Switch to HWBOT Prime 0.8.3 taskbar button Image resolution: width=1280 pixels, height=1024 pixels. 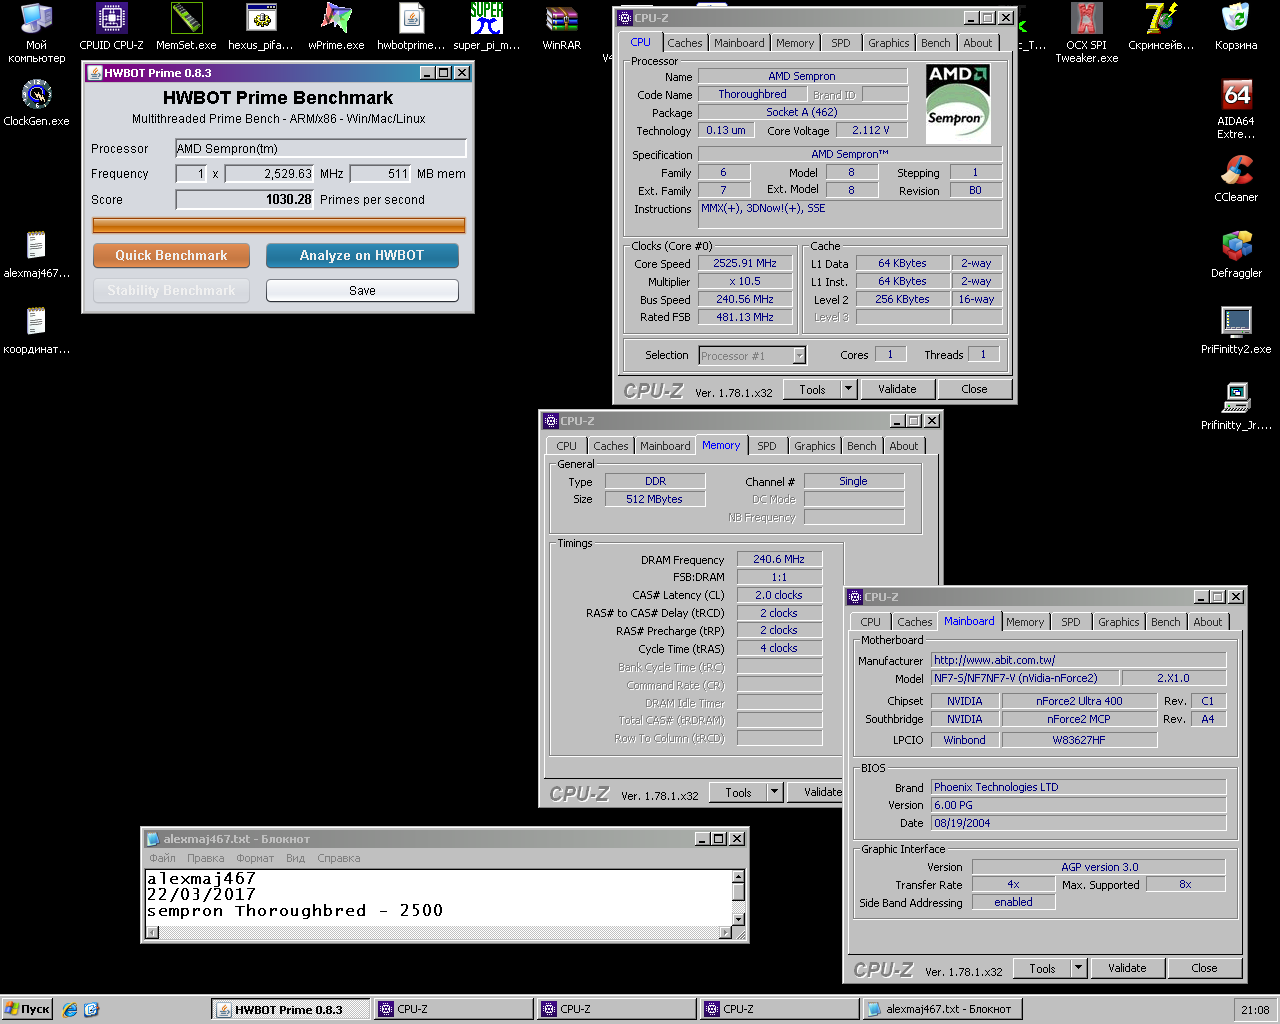(x=291, y=1010)
